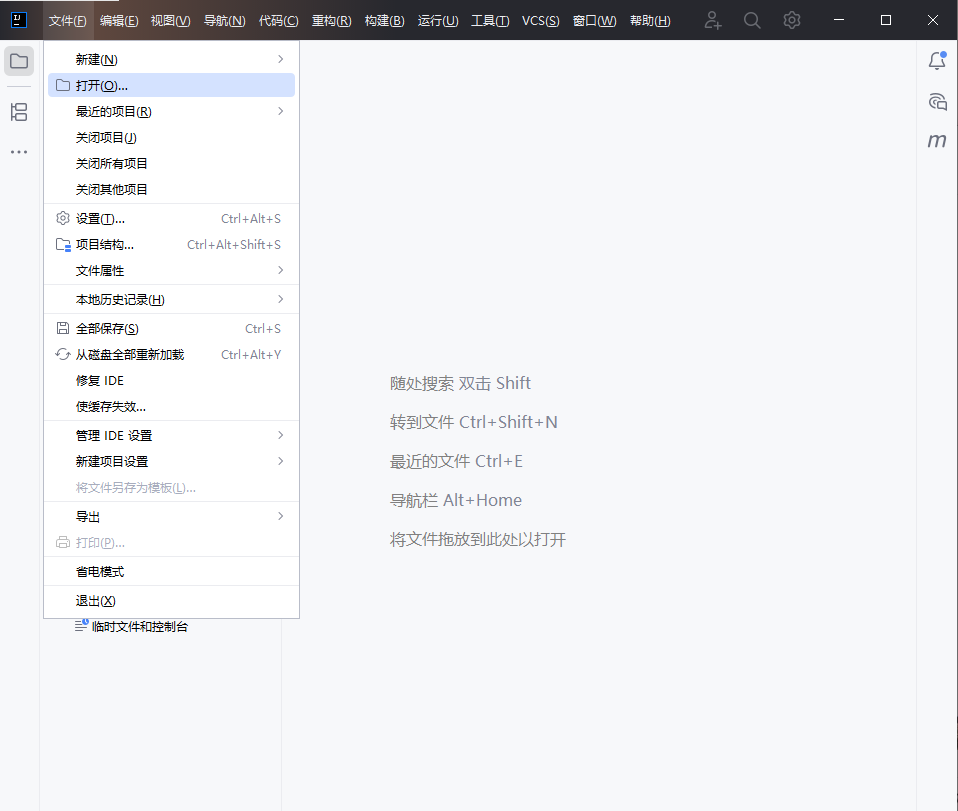Toggle 省电模式 (Power Save Mode)
The width and height of the screenshot is (958, 811).
(x=100, y=572)
